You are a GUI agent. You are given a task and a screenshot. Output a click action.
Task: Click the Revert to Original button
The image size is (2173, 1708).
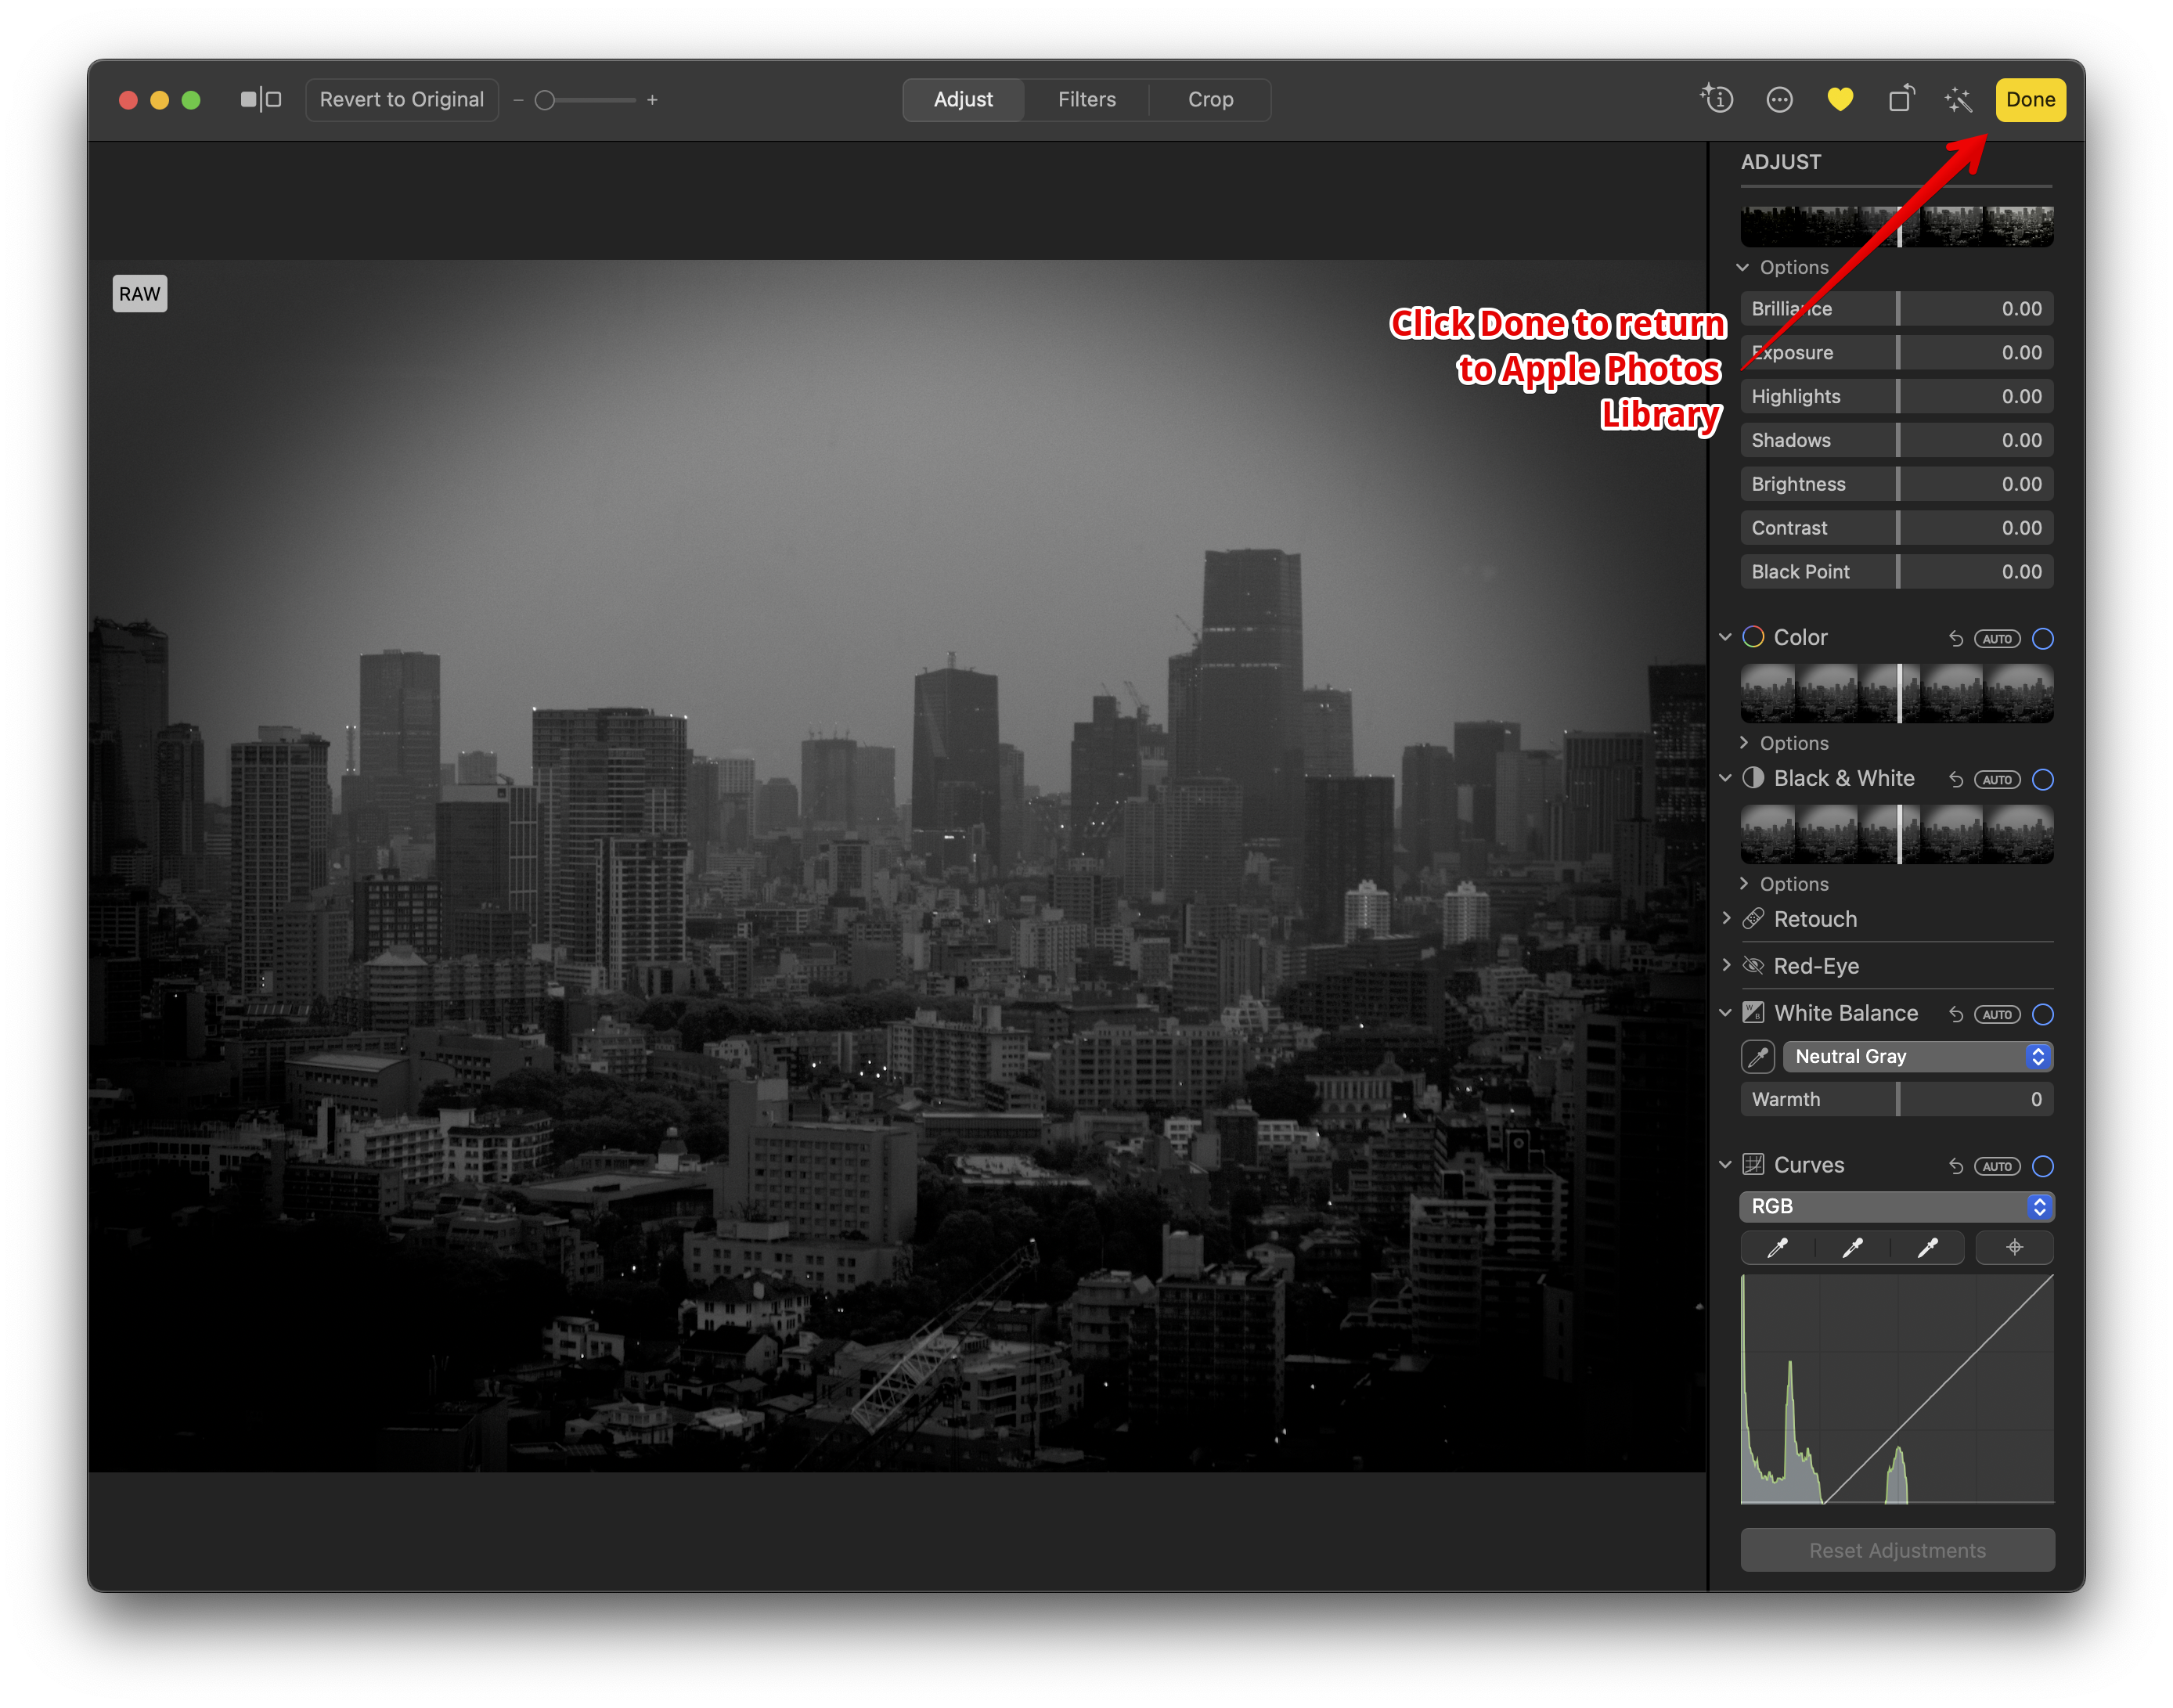(401, 100)
